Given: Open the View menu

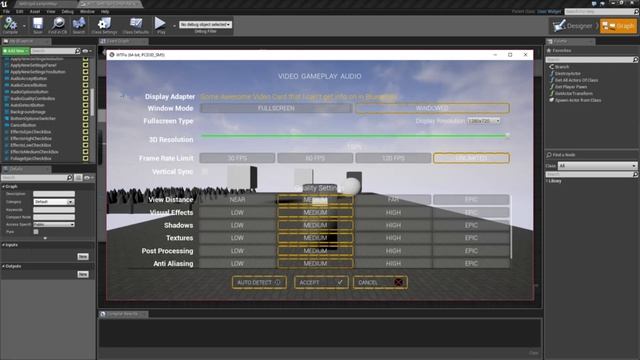Looking at the screenshot, I should (51, 11).
